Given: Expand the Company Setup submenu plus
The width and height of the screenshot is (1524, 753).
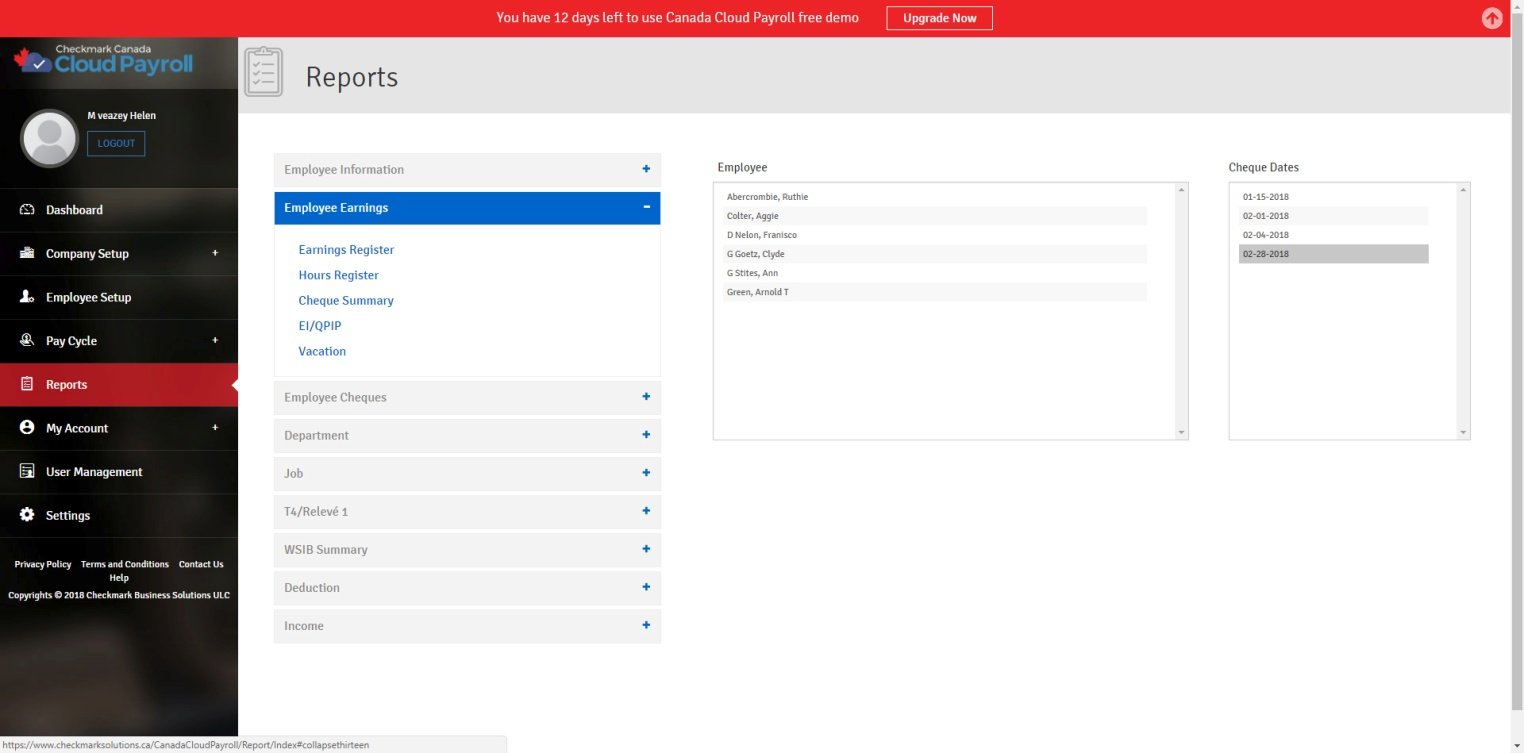Looking at the screenshot, I should tap(215, 253).
